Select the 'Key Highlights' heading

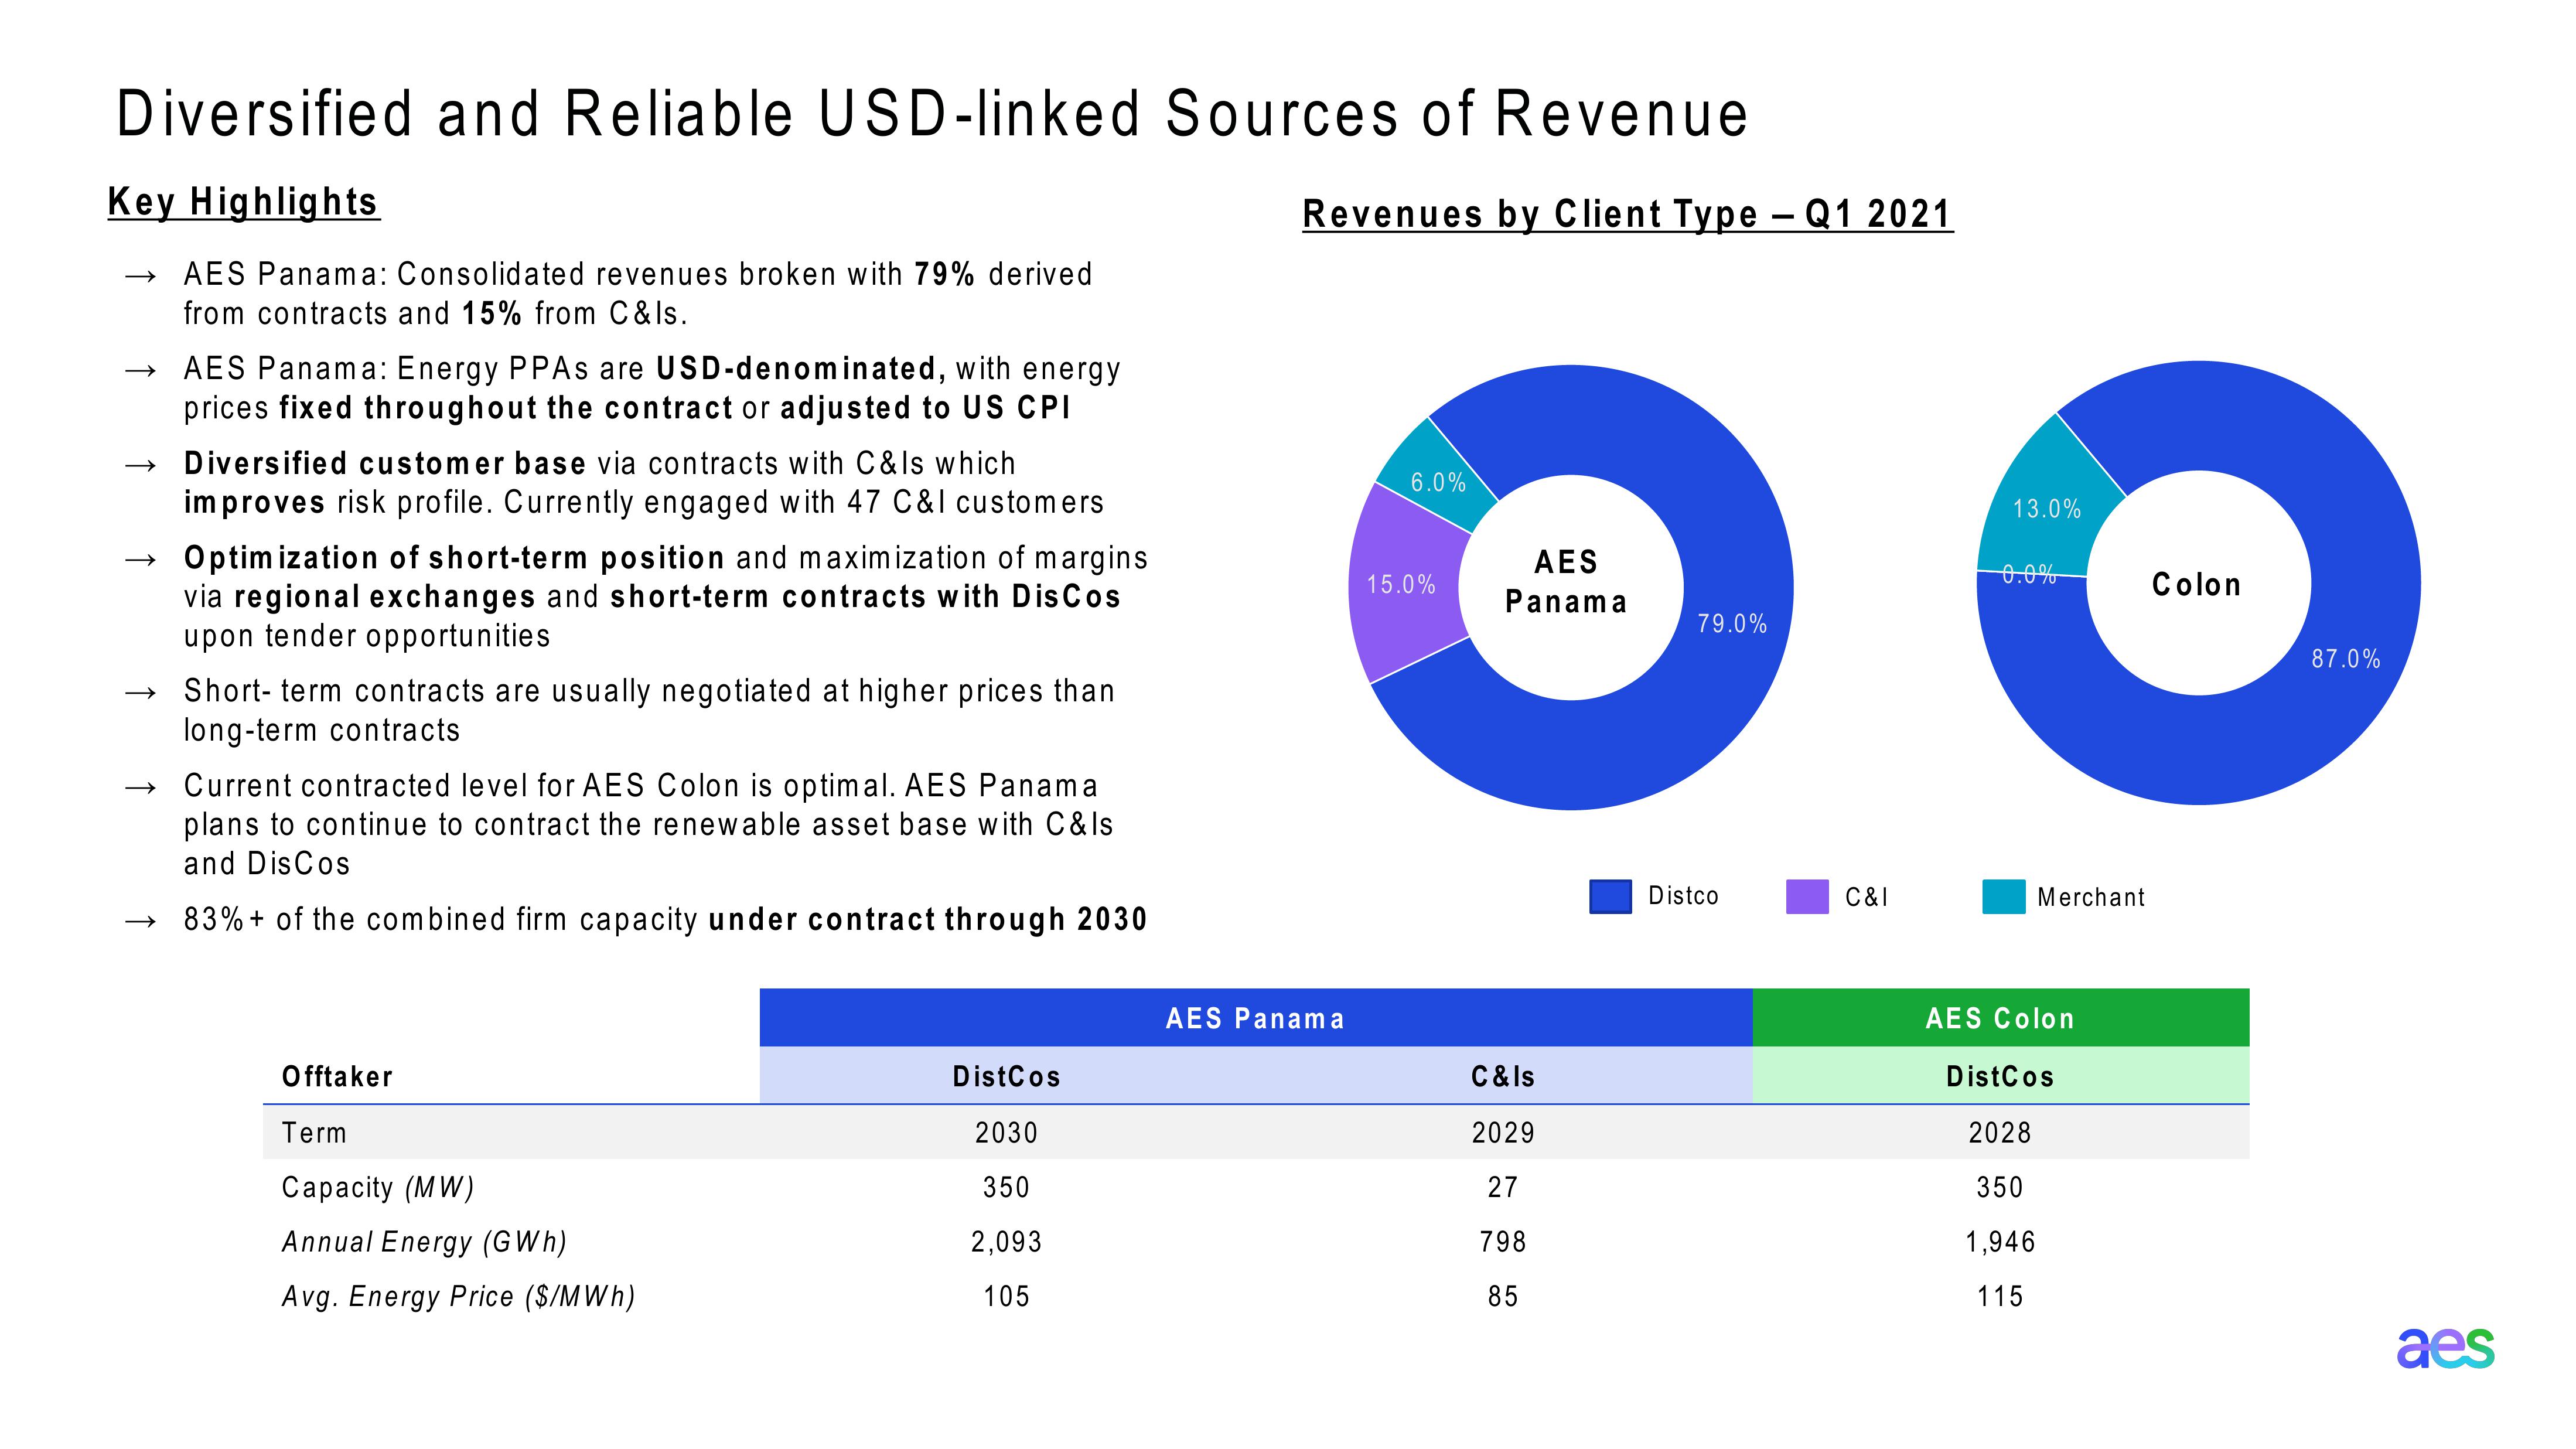coord(243,202)
